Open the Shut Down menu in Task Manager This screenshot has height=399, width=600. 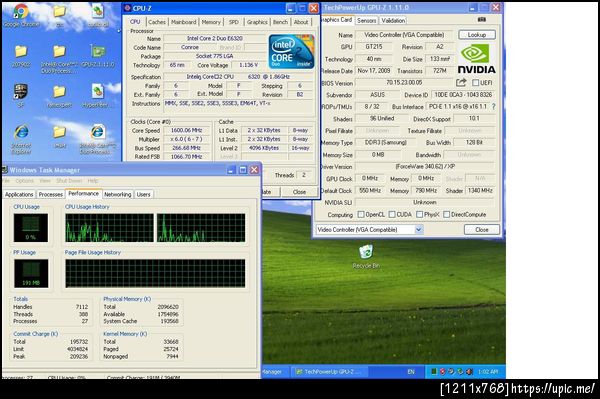(x=69, y=181)
